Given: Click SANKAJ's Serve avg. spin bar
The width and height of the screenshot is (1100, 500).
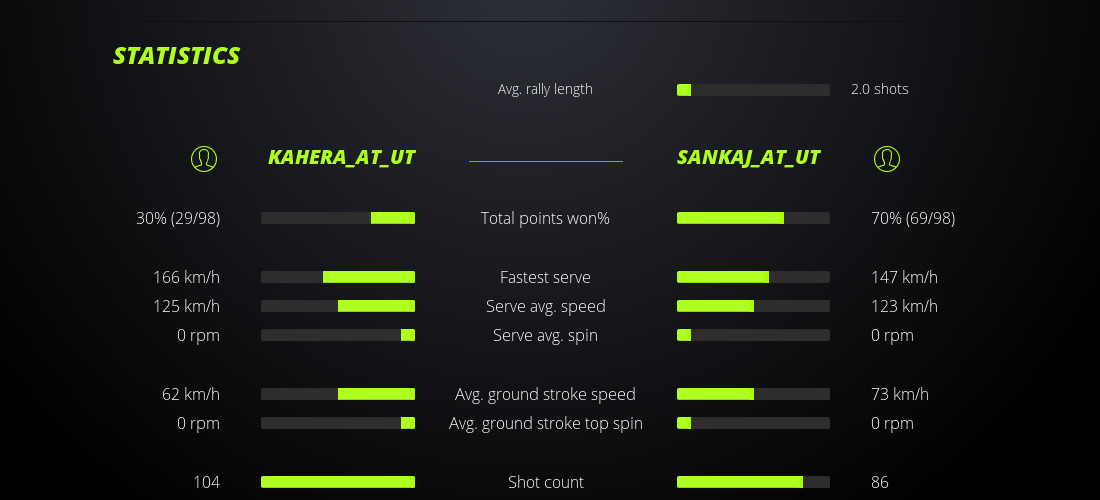Looking at the screenshot, I should click(753, 335).
